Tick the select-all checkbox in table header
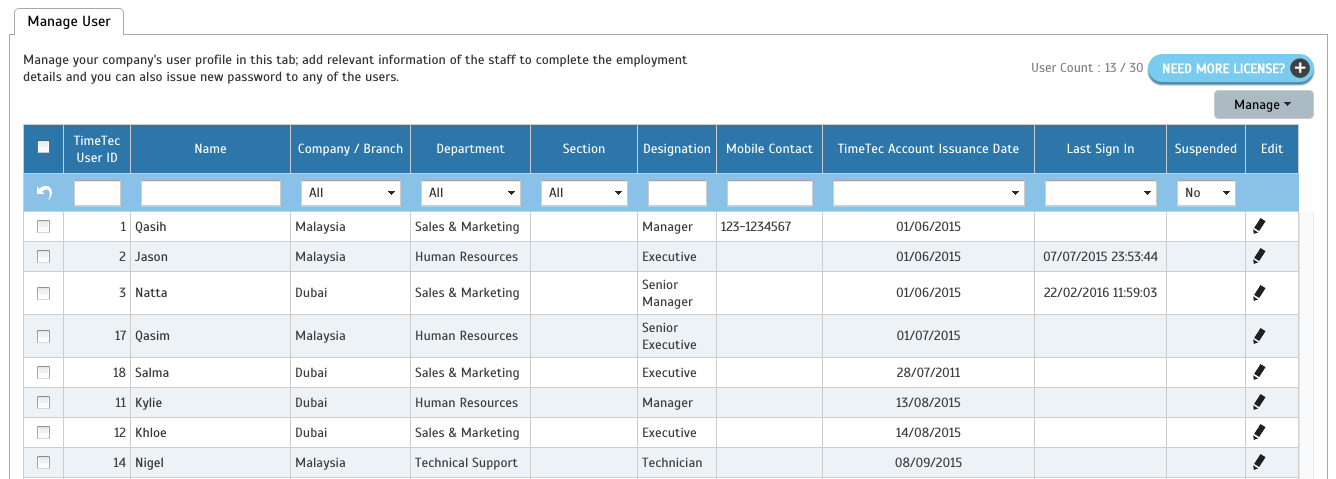 point(43,148)
